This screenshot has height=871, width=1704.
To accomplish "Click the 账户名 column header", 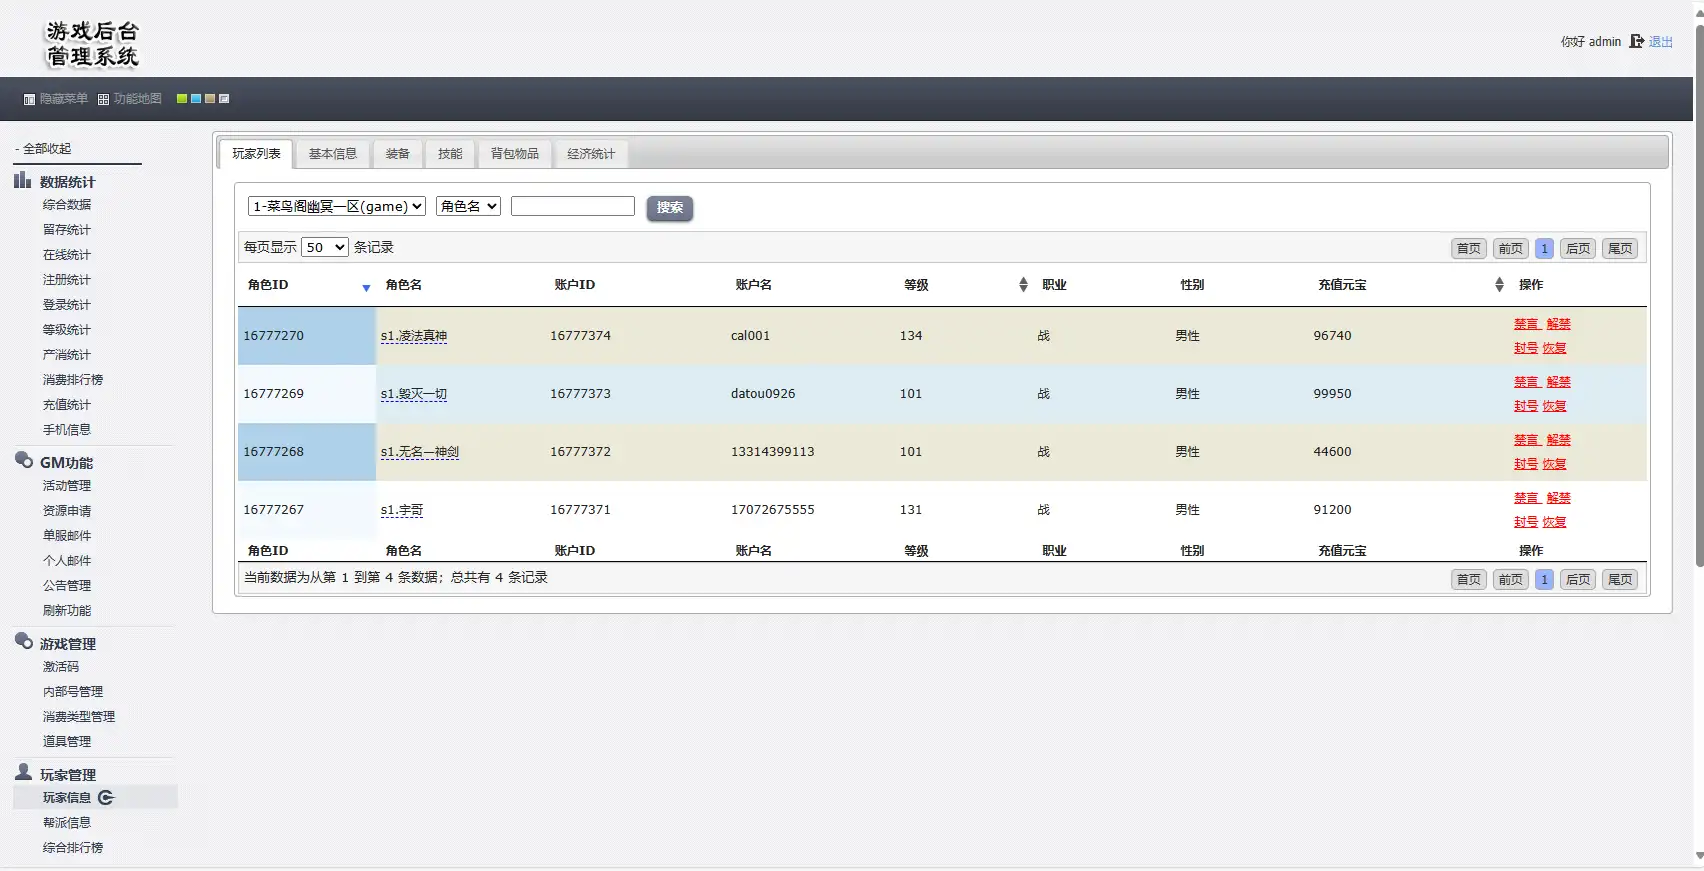I will [754, 285].
